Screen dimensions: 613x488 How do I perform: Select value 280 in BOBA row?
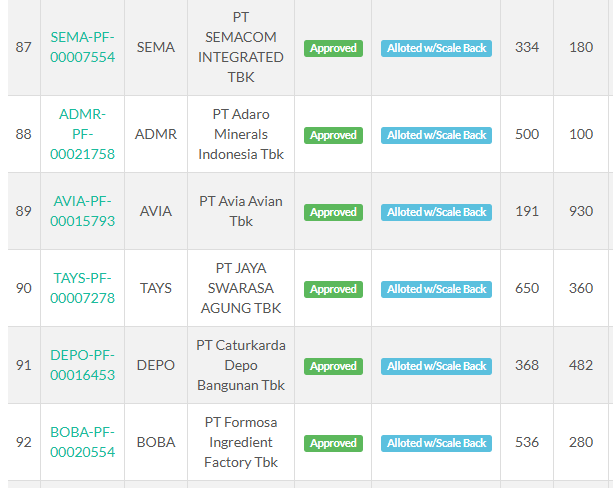pos(581,442)
